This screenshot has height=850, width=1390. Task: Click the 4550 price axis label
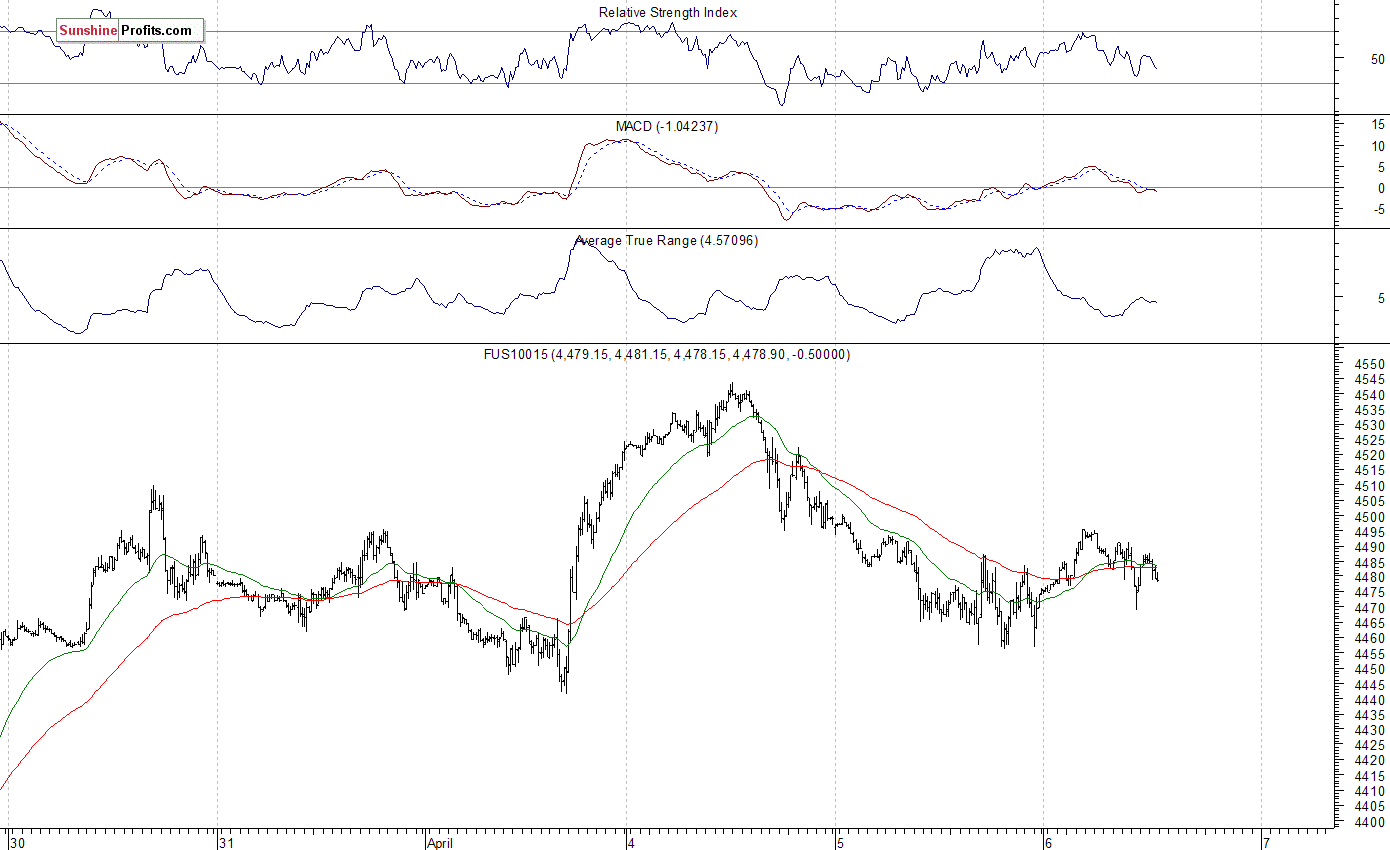1370,364
